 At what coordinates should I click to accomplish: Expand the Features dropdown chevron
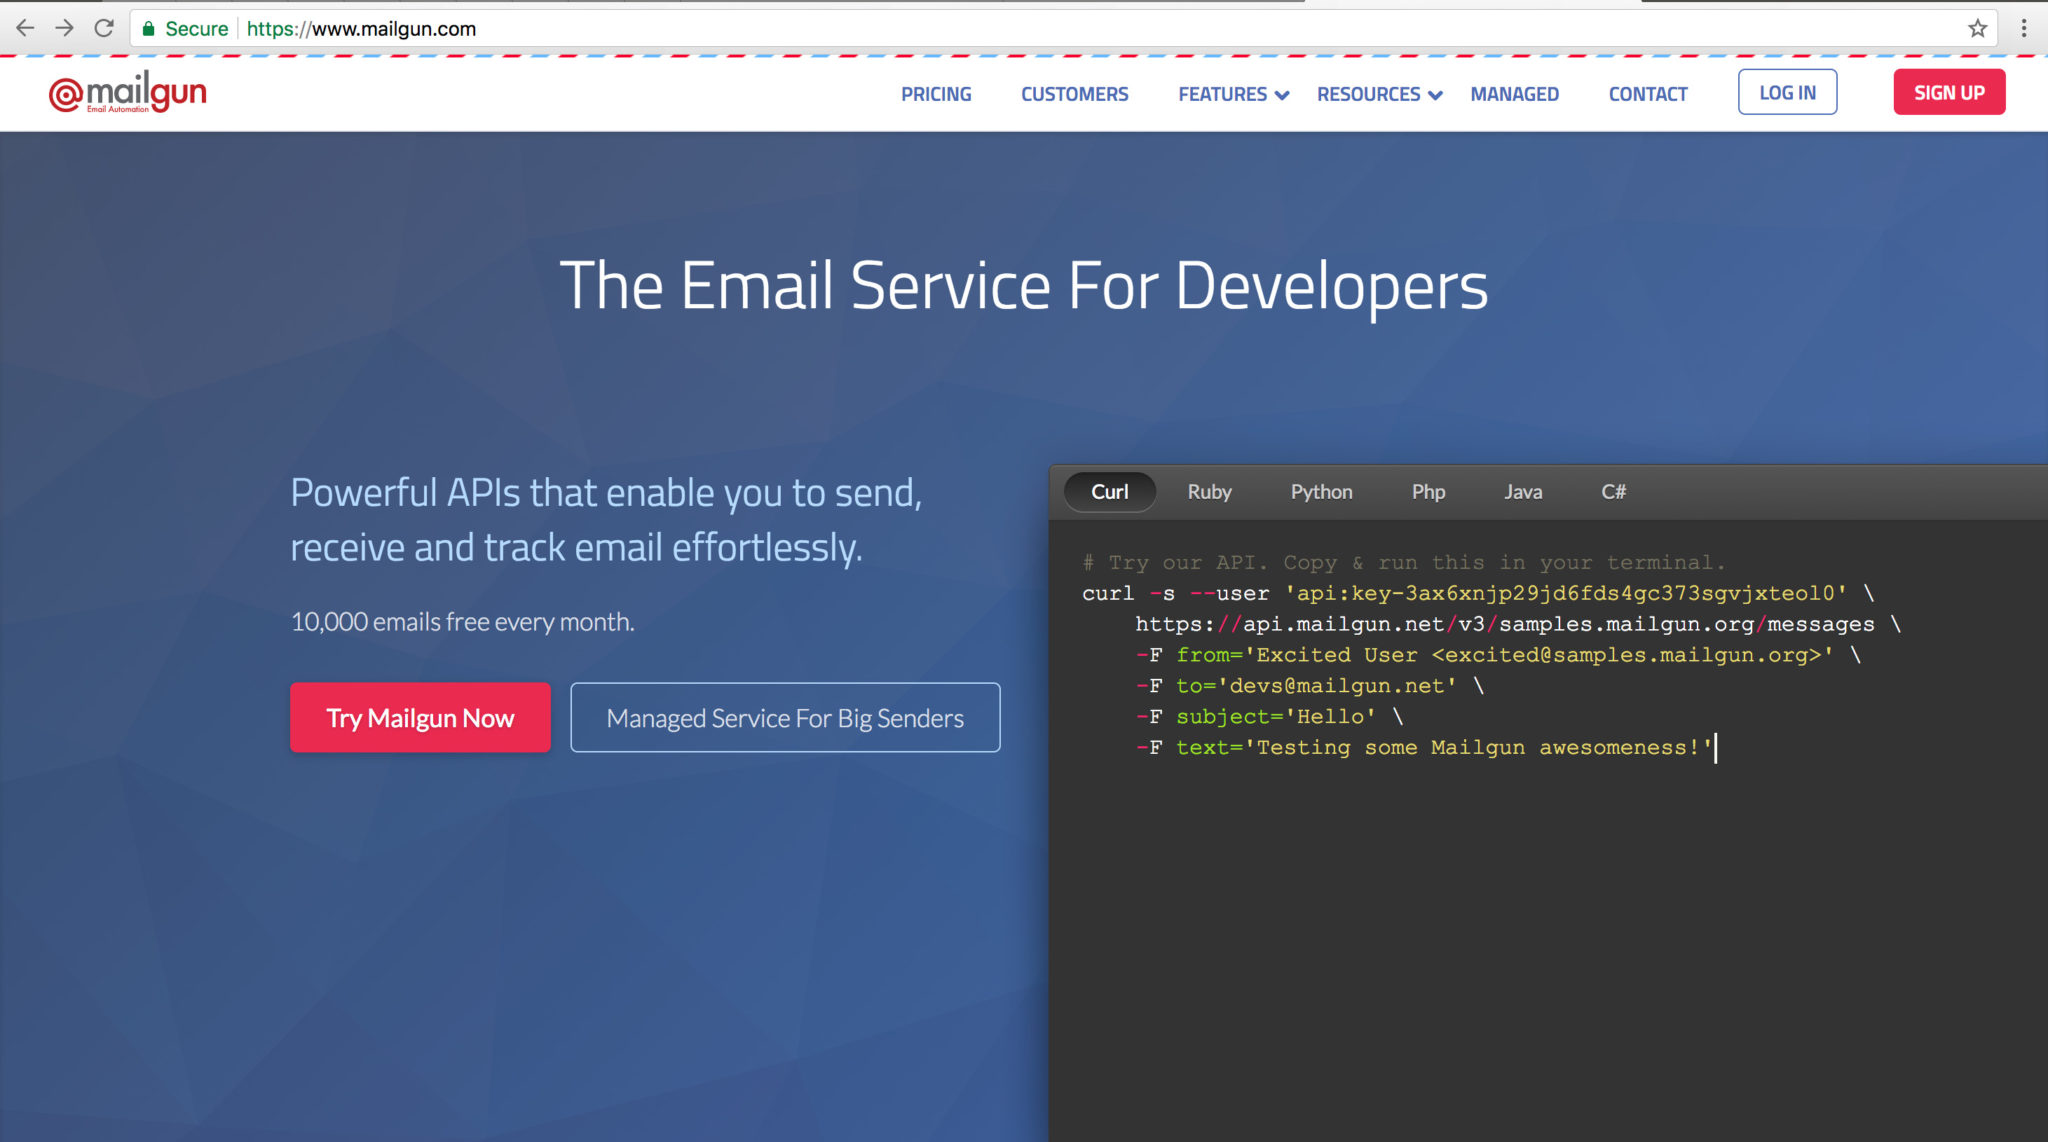coord(1282,95)
